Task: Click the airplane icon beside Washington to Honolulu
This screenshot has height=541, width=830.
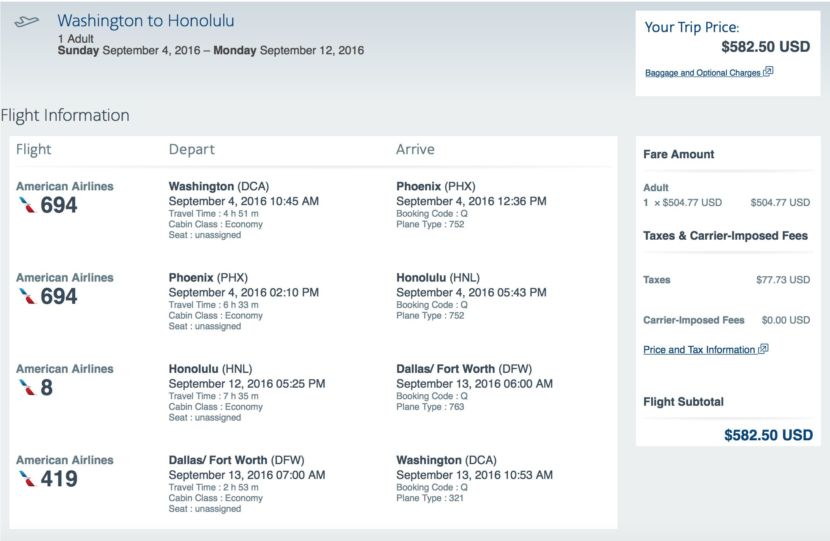Action: [26, 22]
